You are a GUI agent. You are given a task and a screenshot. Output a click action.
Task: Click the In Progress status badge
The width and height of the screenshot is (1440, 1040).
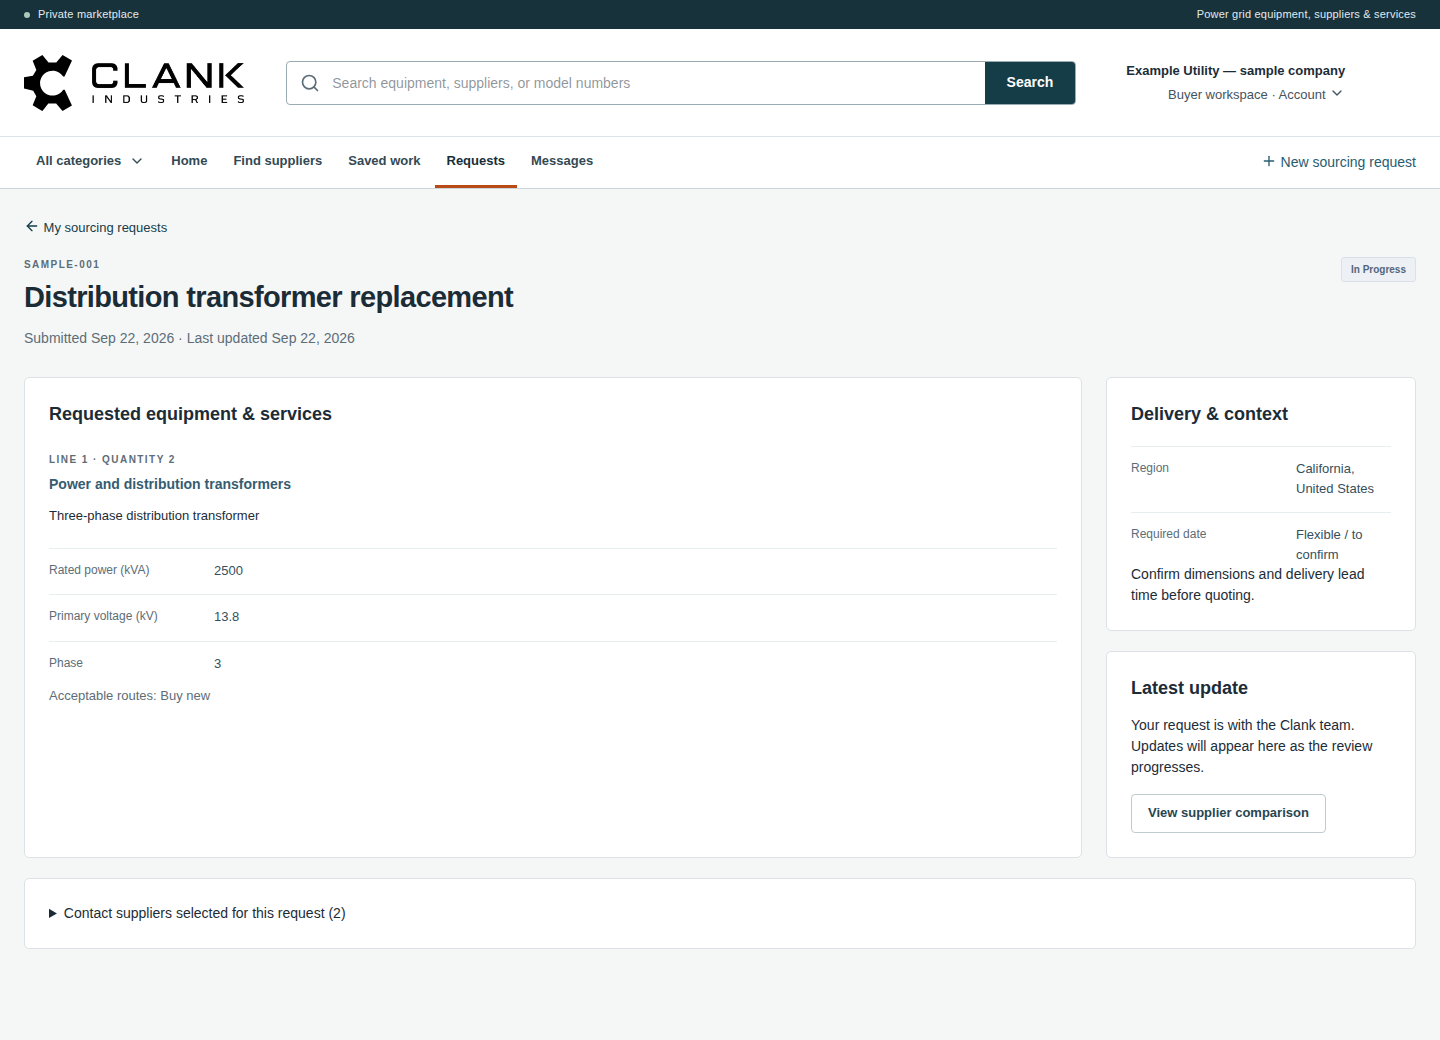tap(1378, 269)
